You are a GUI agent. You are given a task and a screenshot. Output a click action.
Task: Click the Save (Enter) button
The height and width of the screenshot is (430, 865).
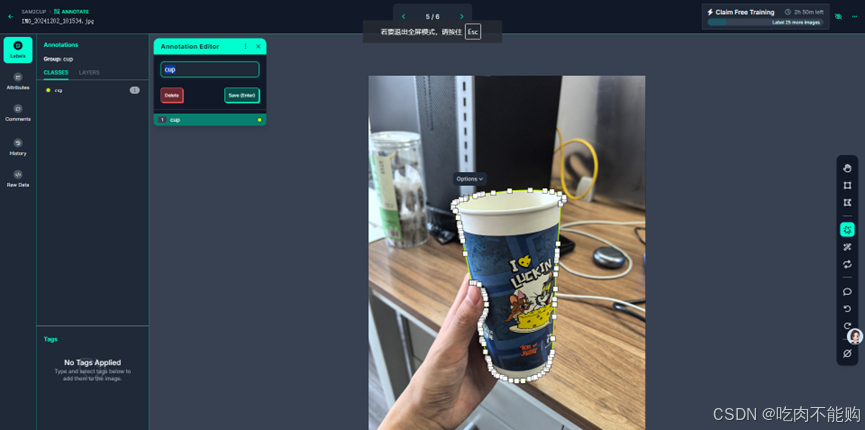click(242, 95)
